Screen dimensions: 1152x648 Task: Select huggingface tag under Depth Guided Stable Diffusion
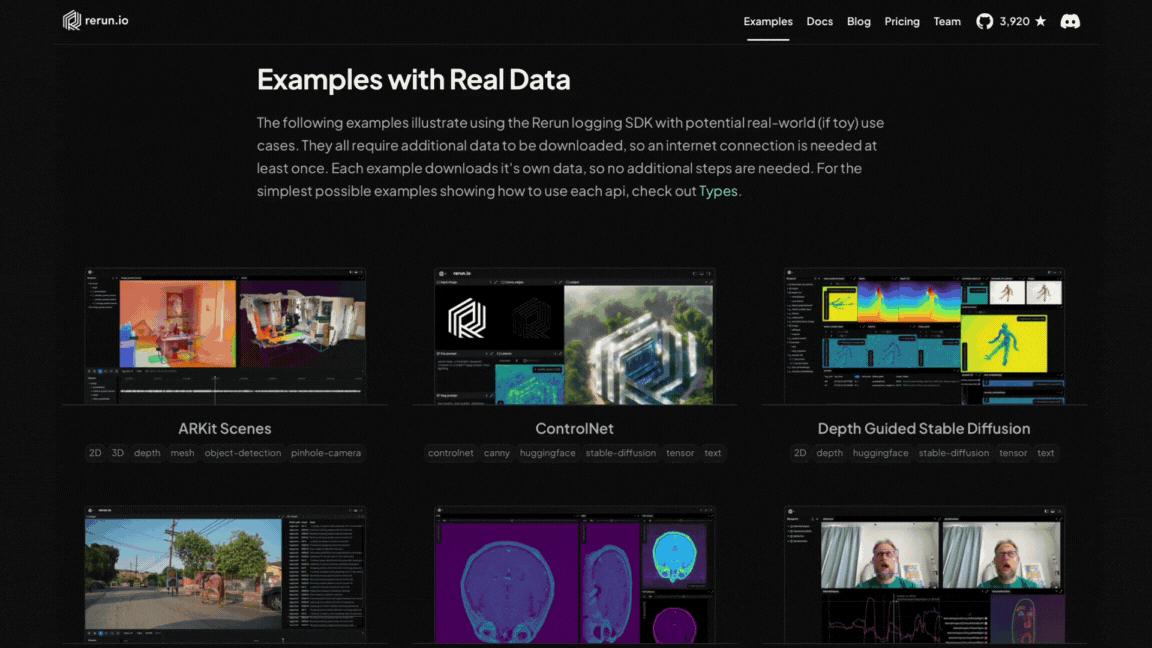880,453
